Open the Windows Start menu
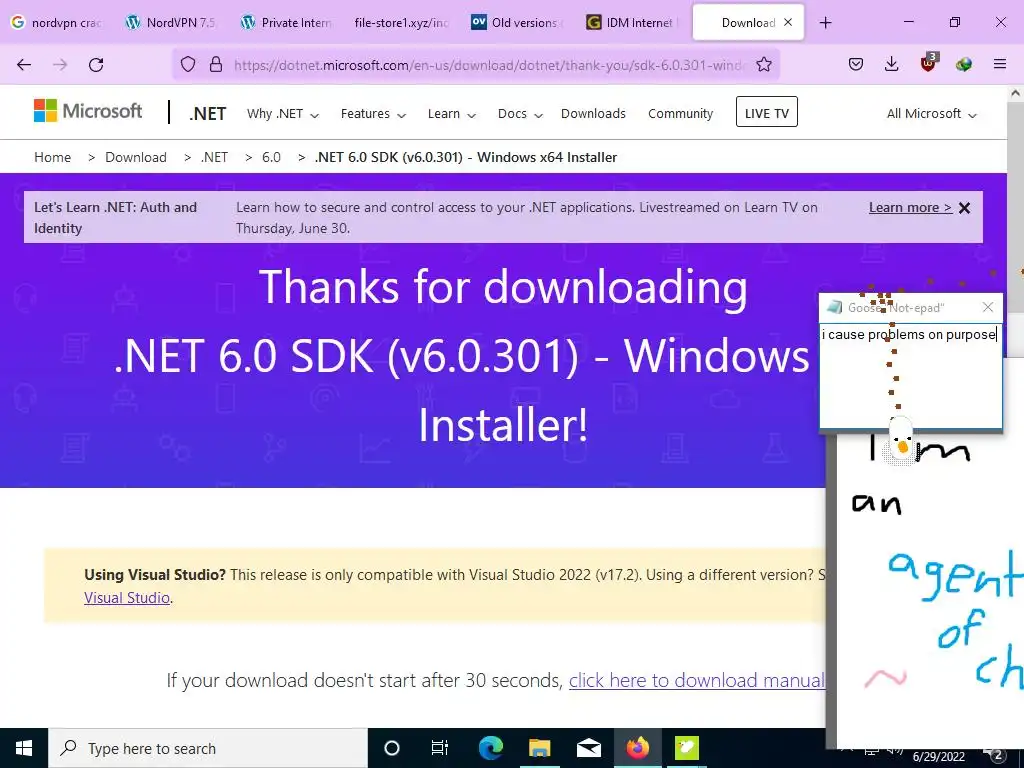Image resolution: width=1024 pixels, height=768 pixels. 24,748
